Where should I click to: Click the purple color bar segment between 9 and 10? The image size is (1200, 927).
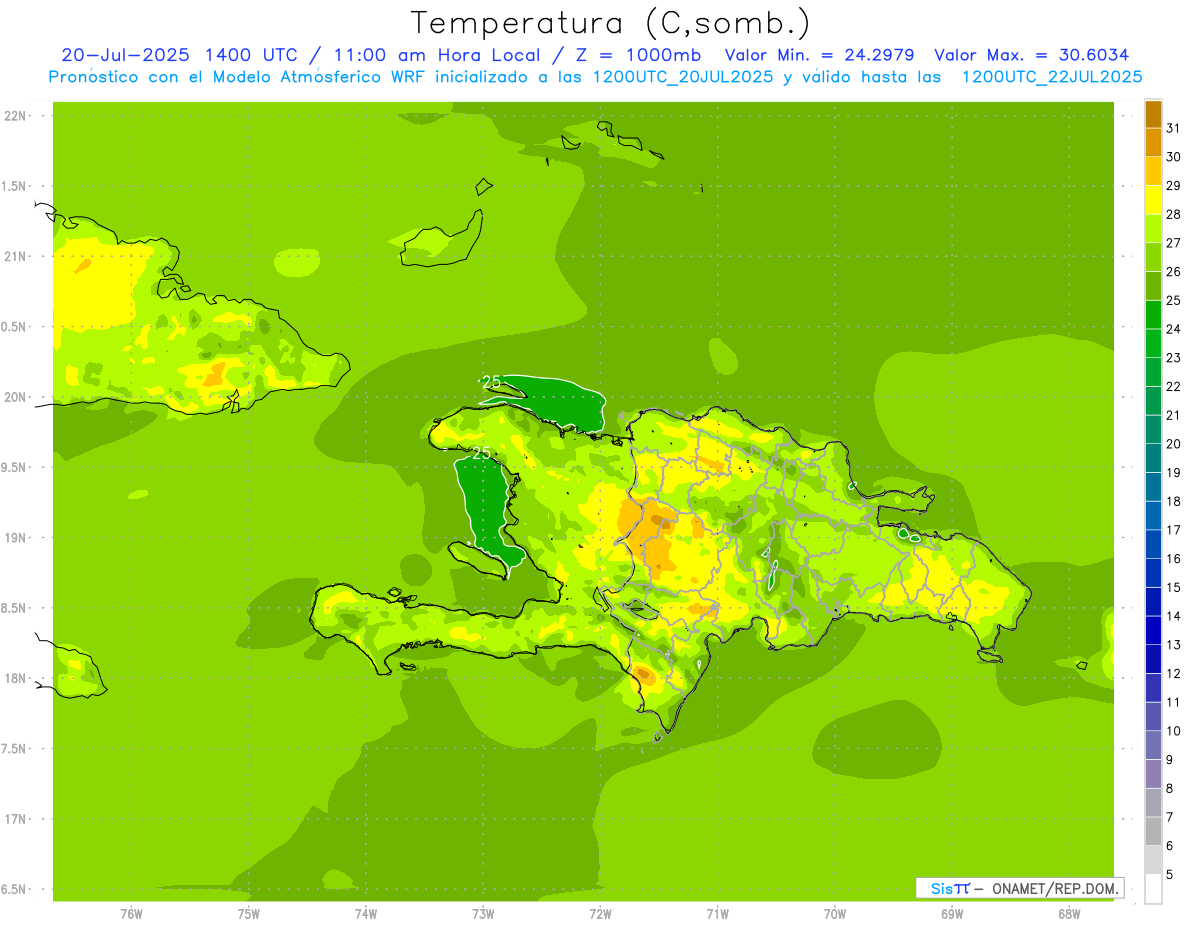(x=1153, y=745)
